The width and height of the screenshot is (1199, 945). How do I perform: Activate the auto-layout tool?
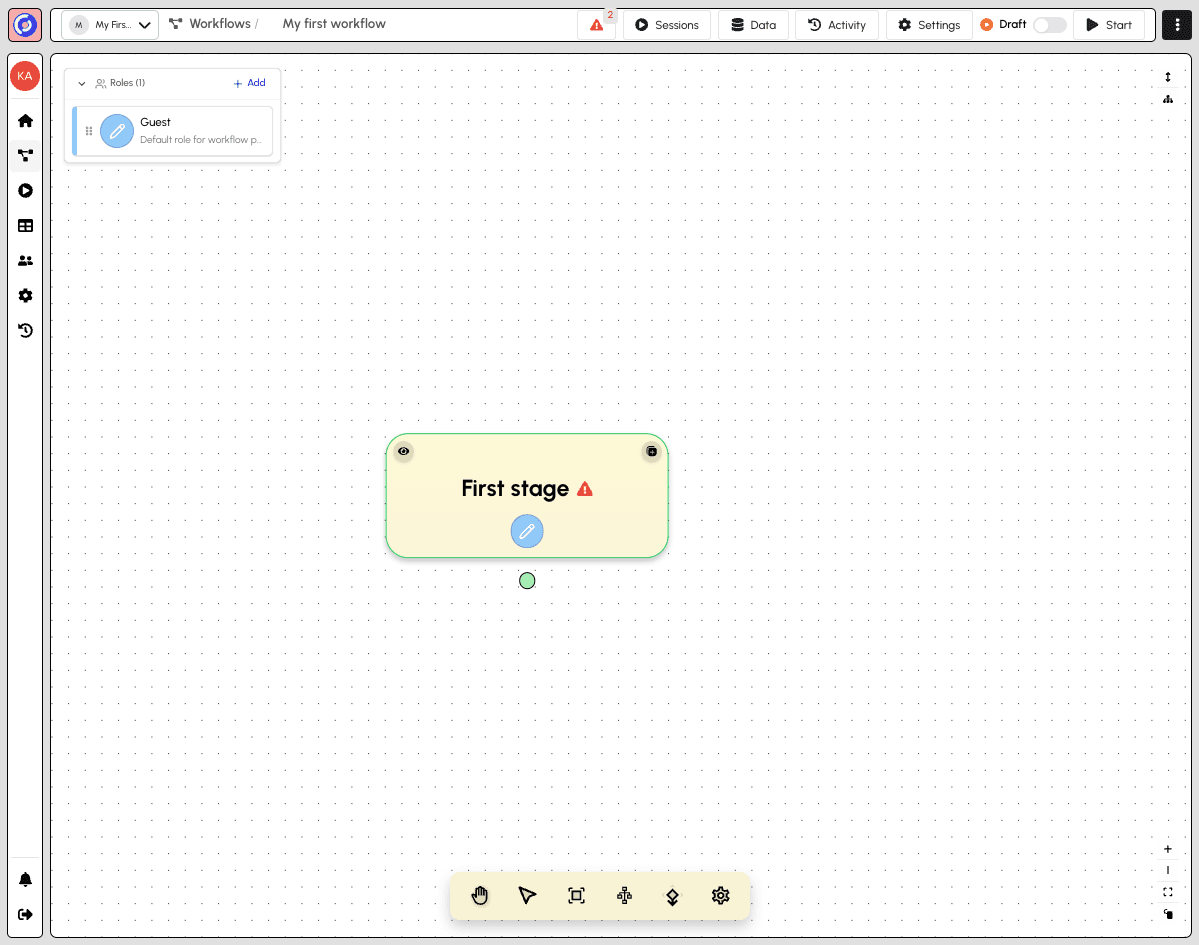pos(624,896)
